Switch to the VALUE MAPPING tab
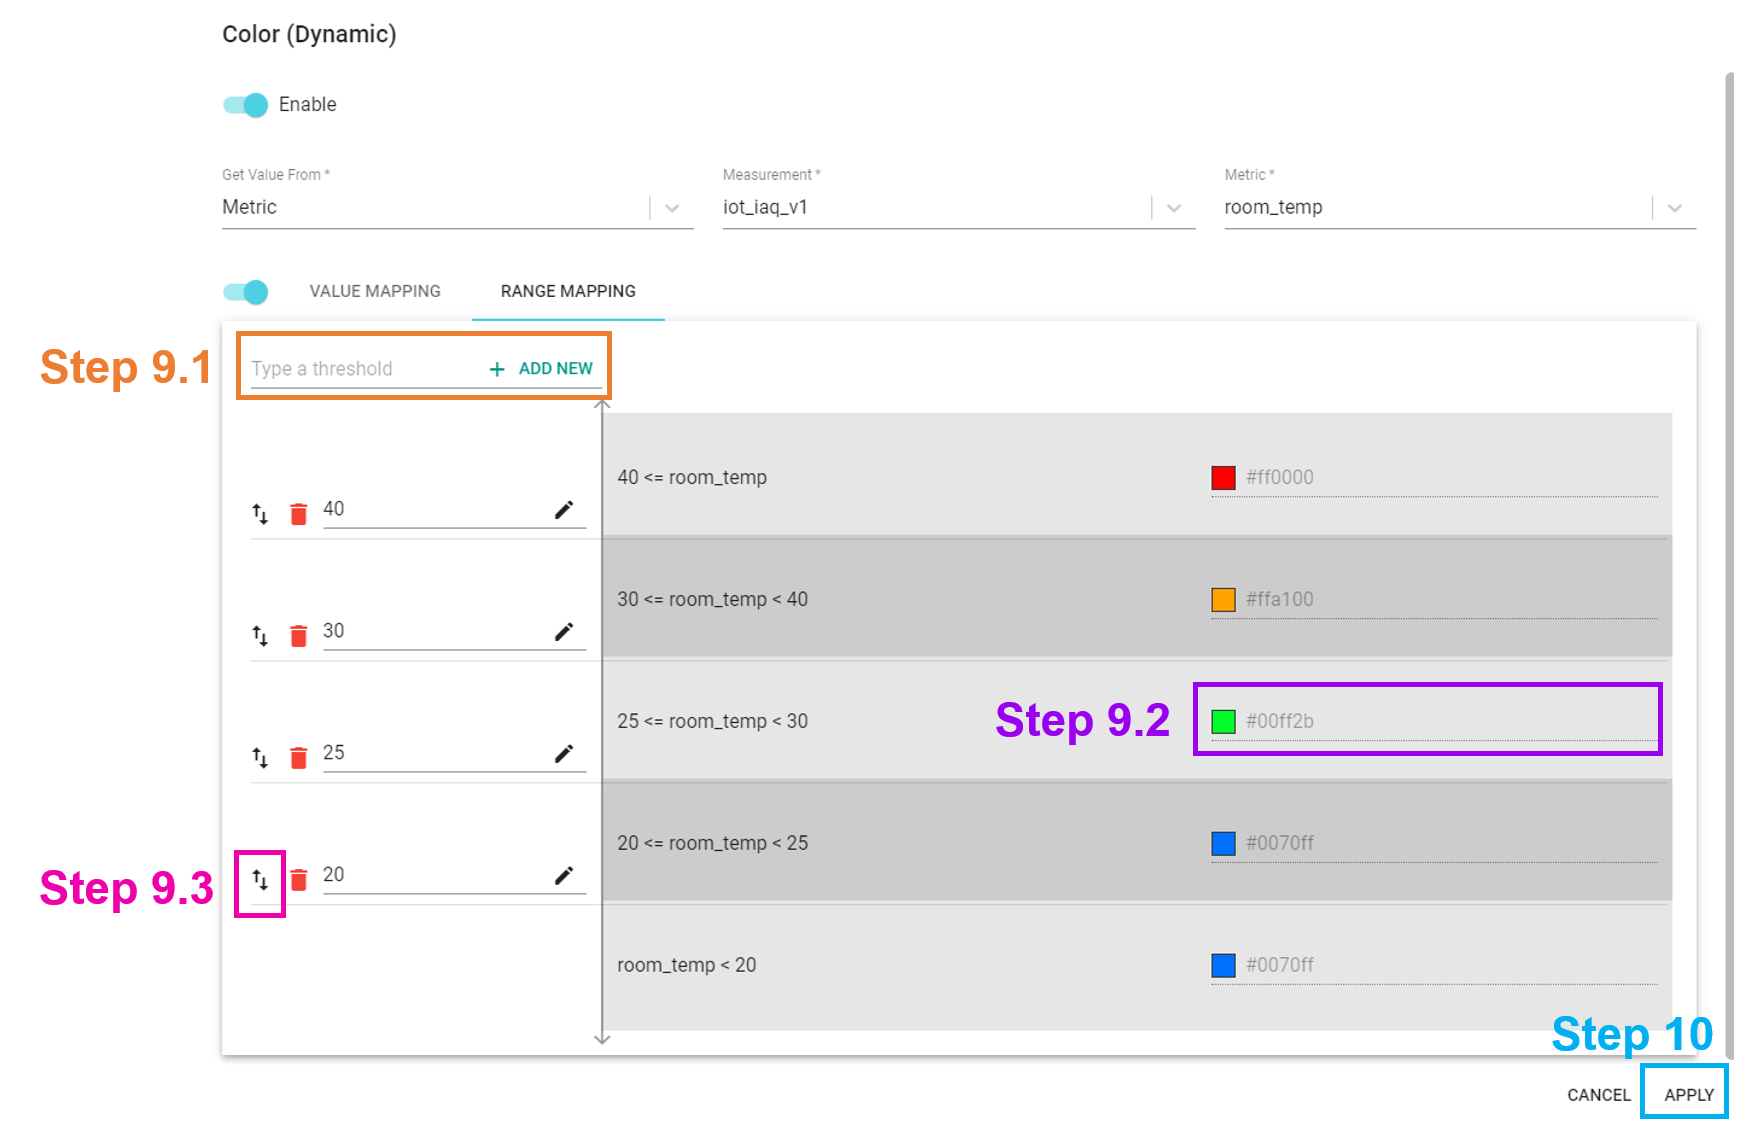Image resolution: width=1759 pixels, height=1125 pixels. pyautogui.click(x=375, y=291)
